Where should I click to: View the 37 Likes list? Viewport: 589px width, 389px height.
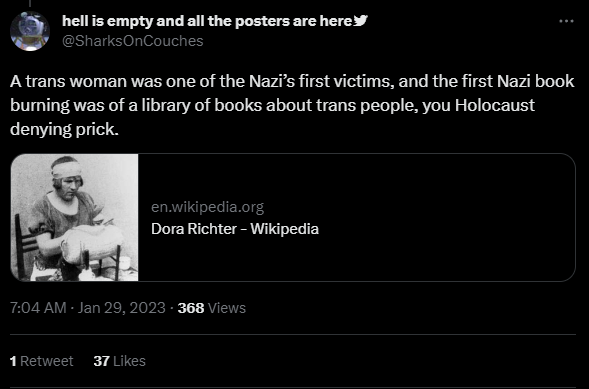[119, 361]
